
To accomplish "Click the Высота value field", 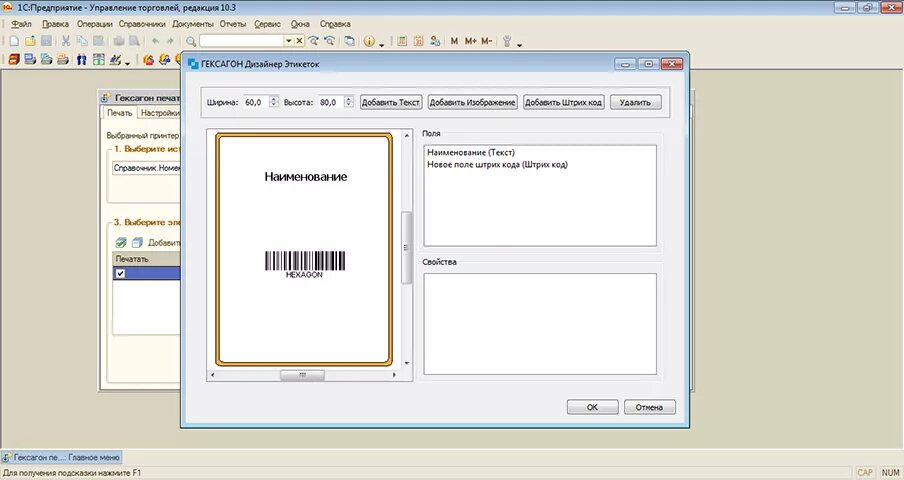I will pyautogui.click(x=331, y=102).
